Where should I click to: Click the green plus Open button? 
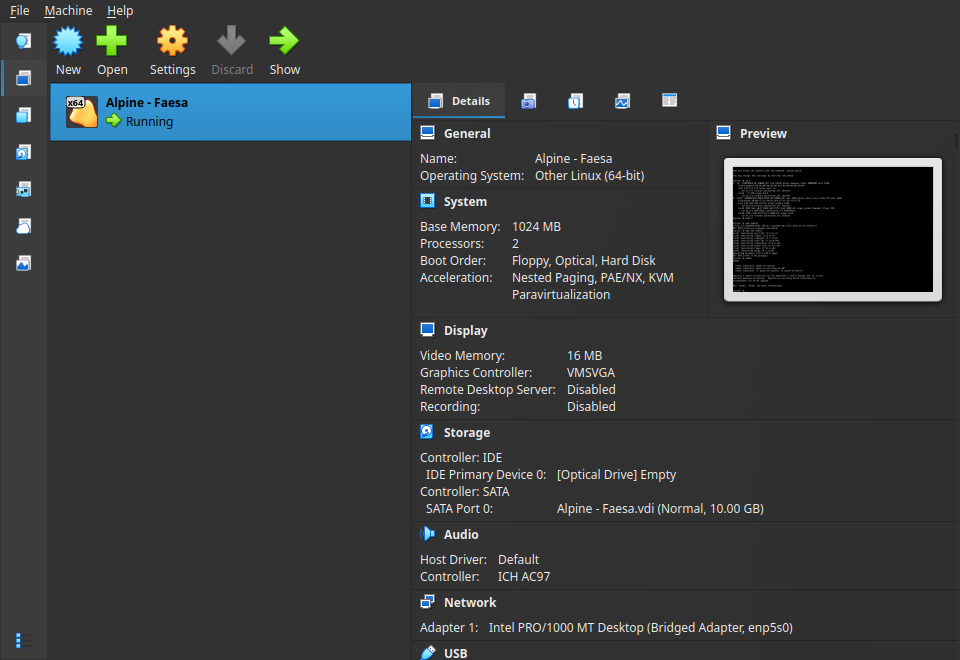coord(112,51)
